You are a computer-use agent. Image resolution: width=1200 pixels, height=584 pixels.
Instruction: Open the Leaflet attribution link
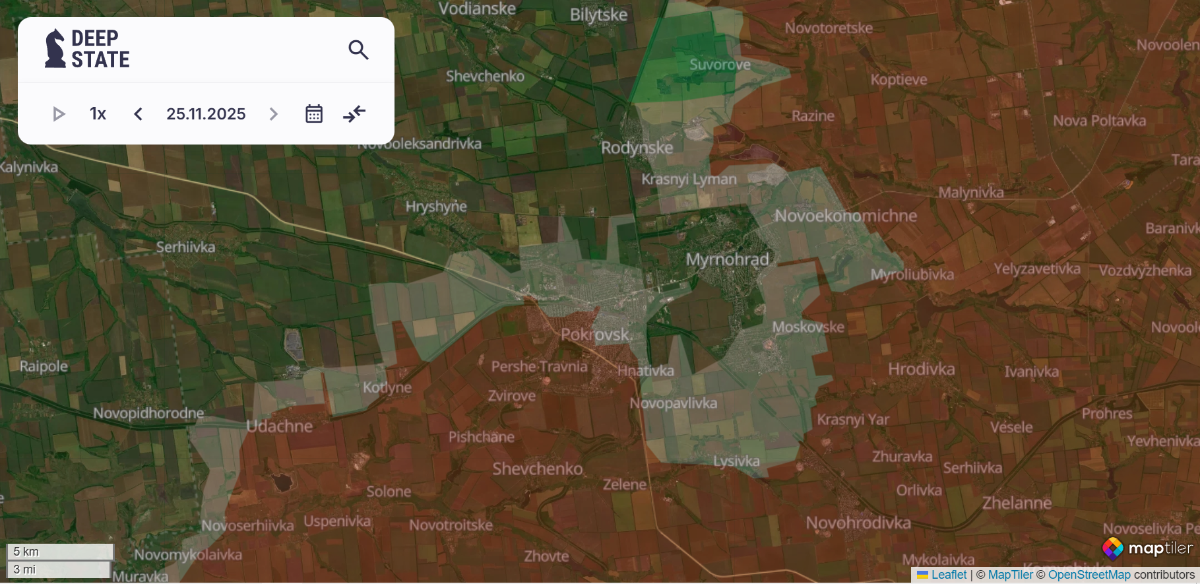pyautogui.click(x=948, y=575)
